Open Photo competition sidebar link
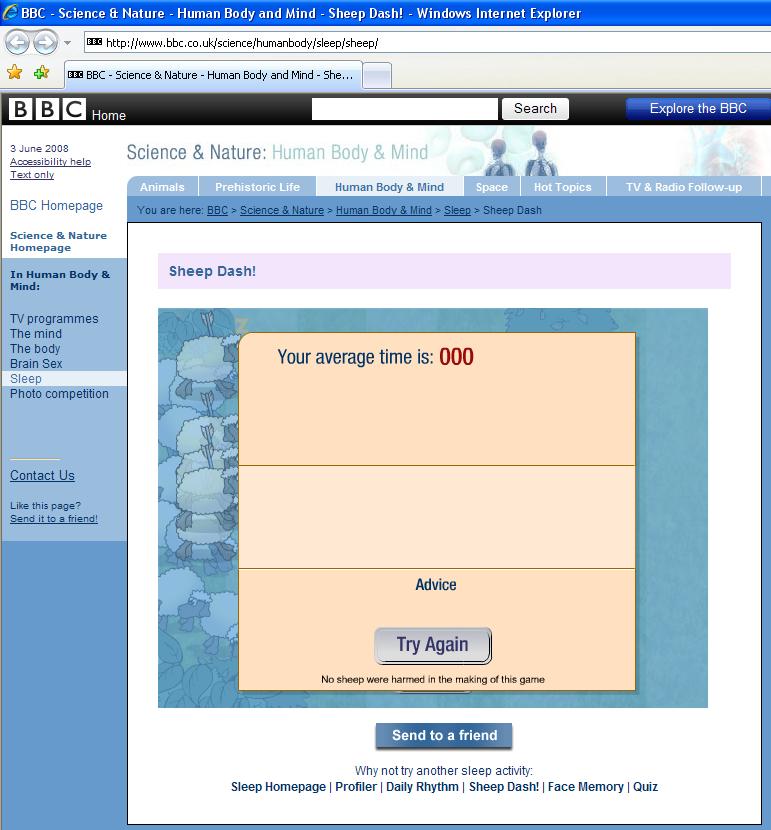This screenshot has height=830, width=771. [x=59, y=394]
